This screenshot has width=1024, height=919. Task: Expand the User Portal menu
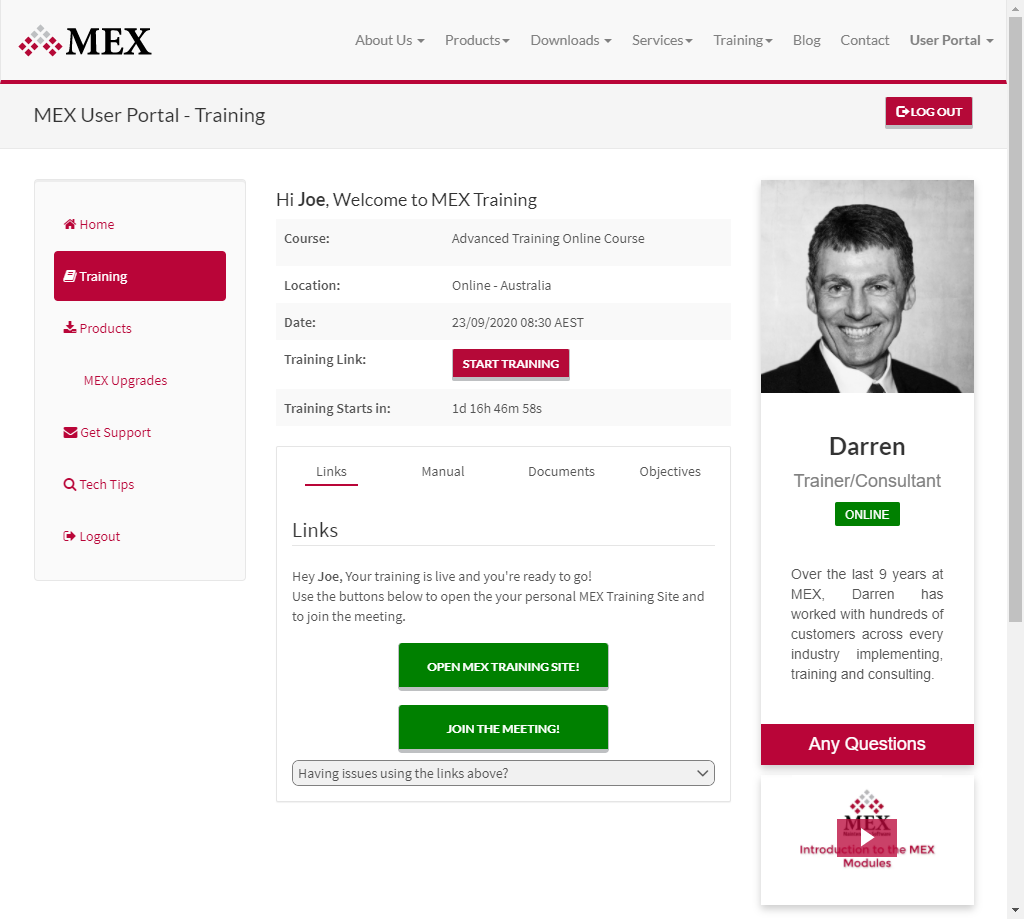(x=952, y=40)
